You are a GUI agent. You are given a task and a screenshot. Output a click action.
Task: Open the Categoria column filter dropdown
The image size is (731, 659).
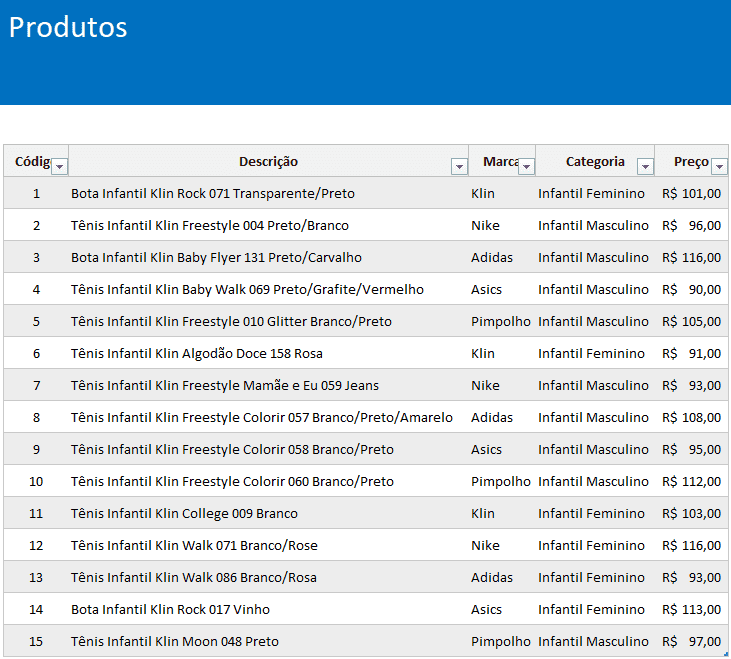pos(645,166)
